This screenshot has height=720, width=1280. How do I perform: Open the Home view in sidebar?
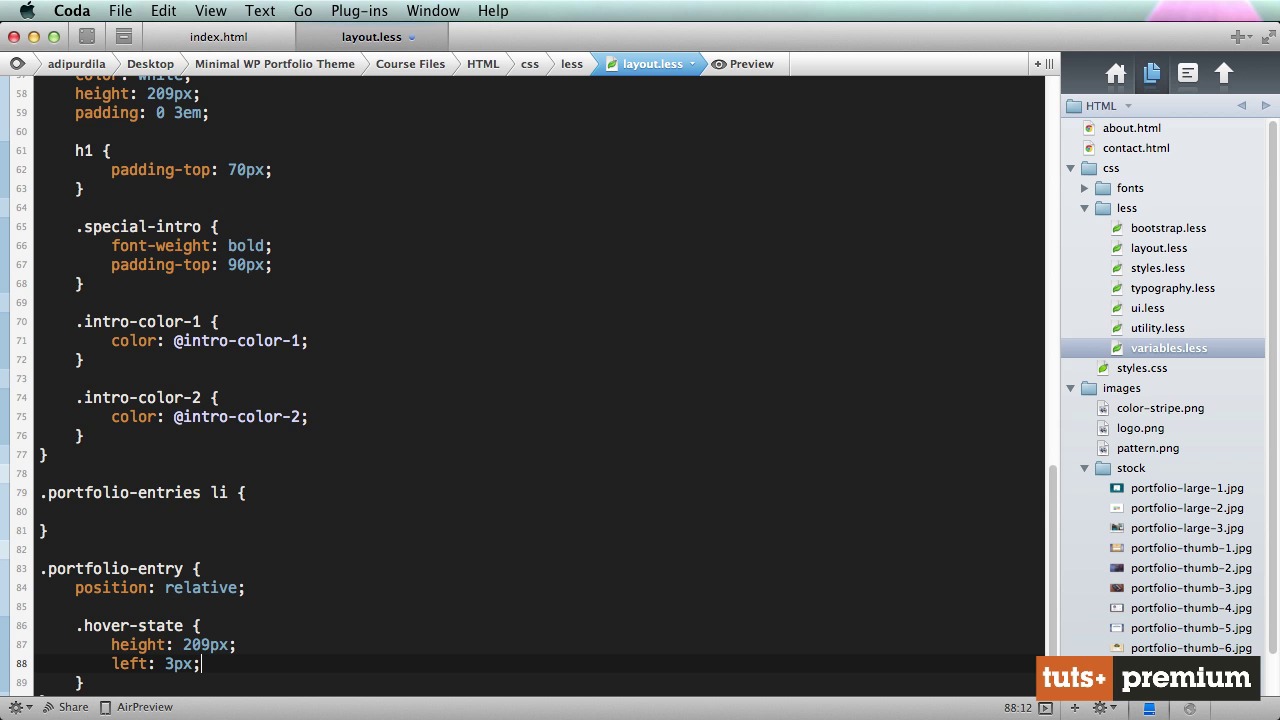pyautogui.click(x=1115, y=74)
